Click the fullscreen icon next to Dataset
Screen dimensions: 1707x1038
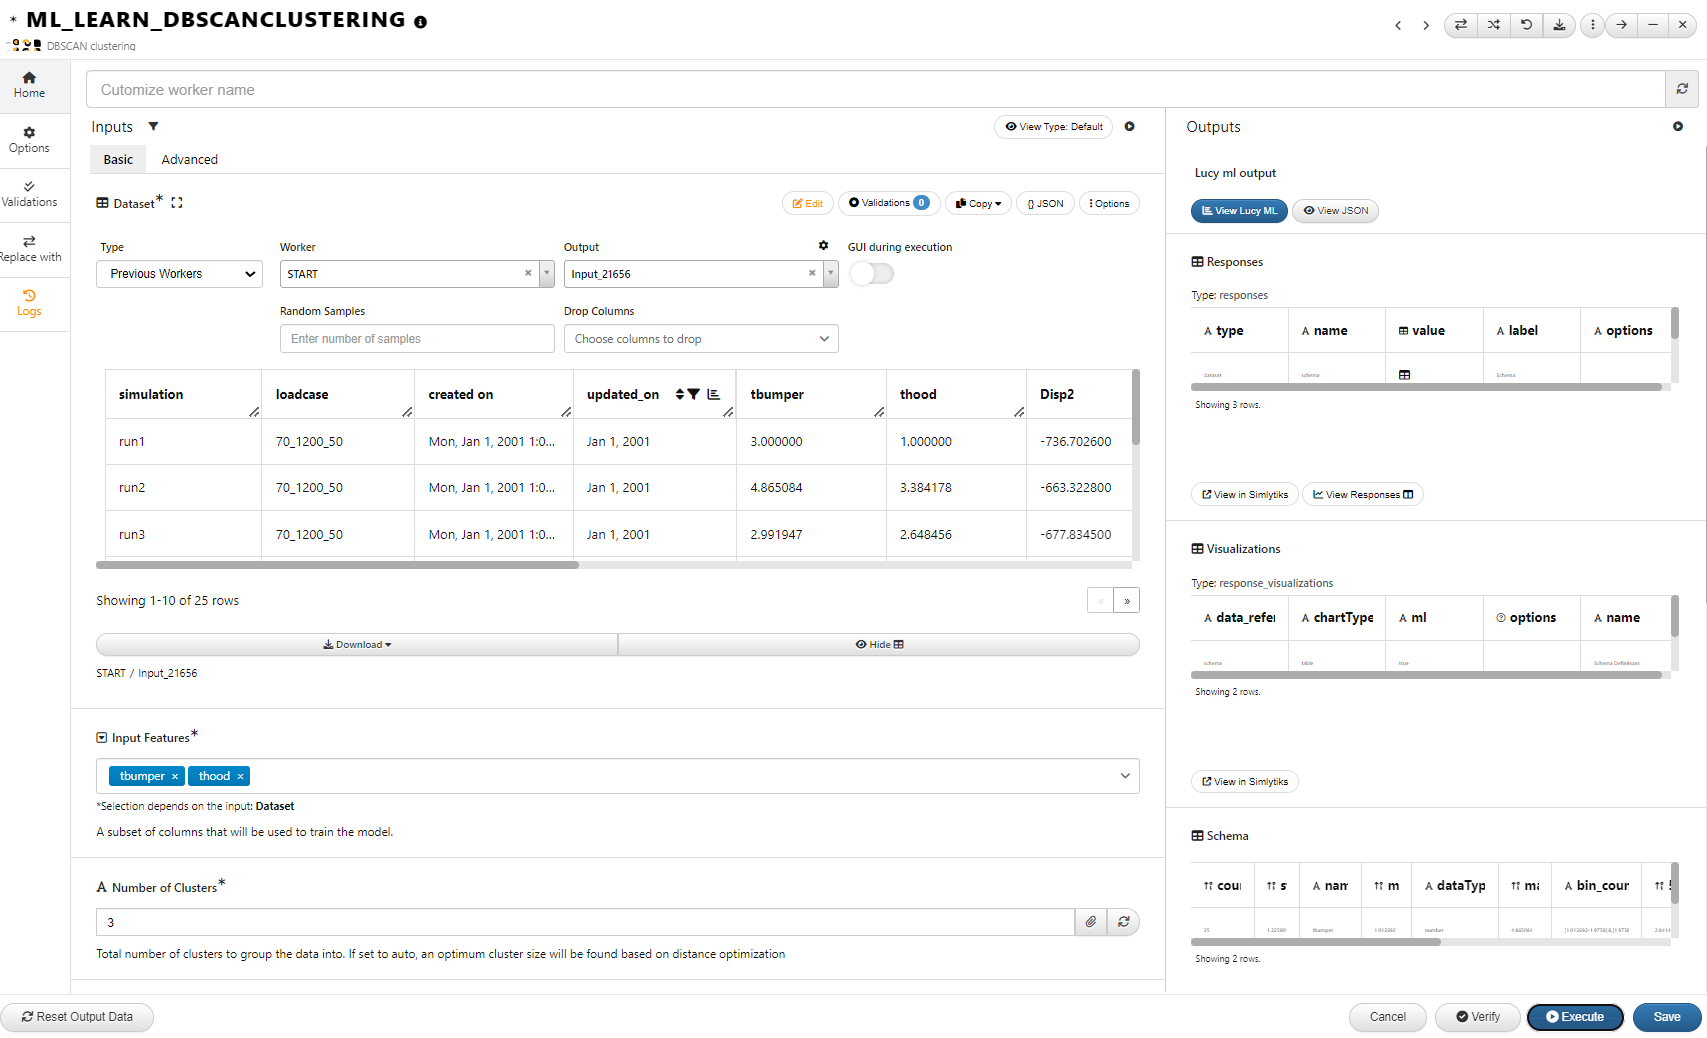177,203
